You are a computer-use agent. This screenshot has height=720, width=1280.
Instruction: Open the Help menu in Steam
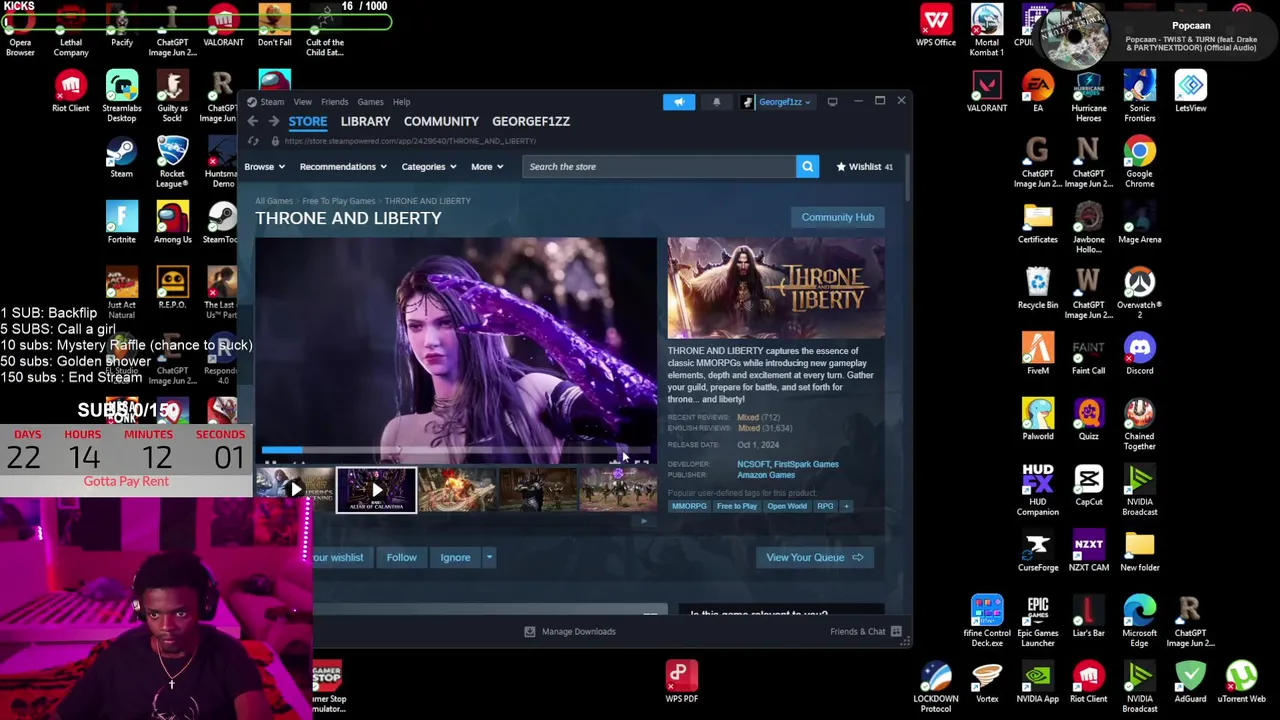coord(401,101)
